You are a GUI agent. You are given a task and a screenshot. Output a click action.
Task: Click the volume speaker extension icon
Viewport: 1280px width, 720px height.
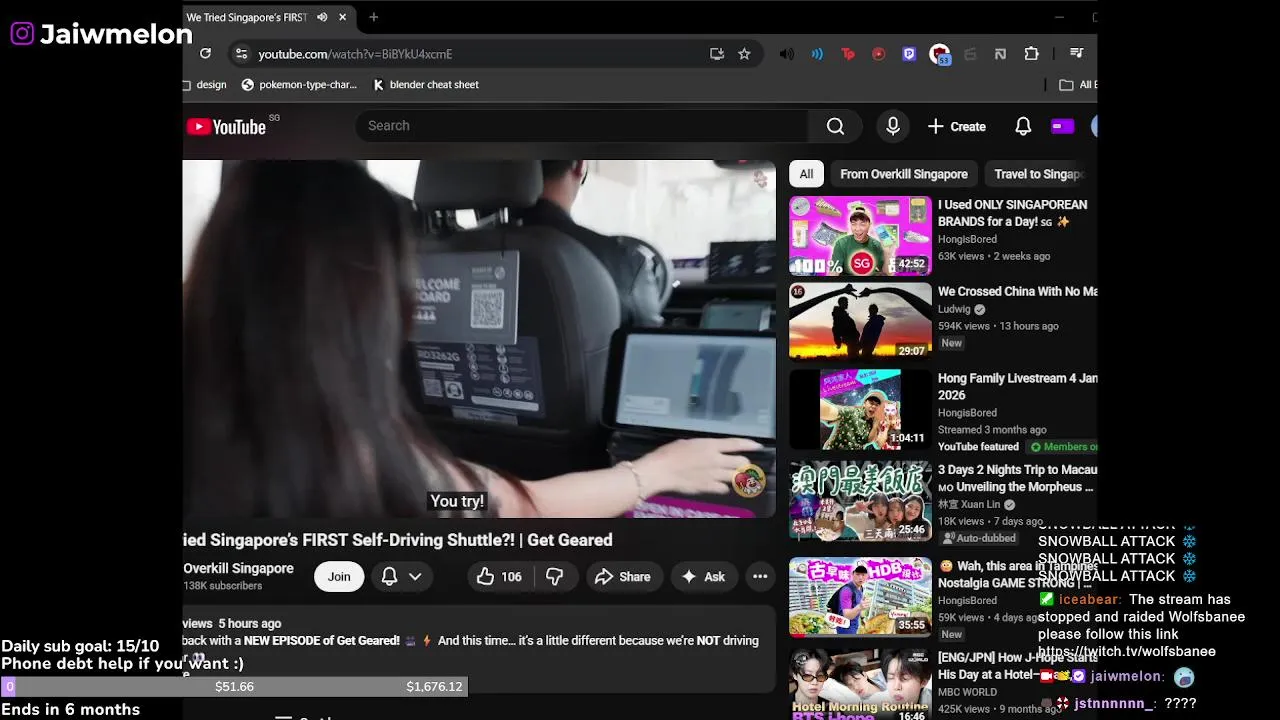[x=787, y=54]
